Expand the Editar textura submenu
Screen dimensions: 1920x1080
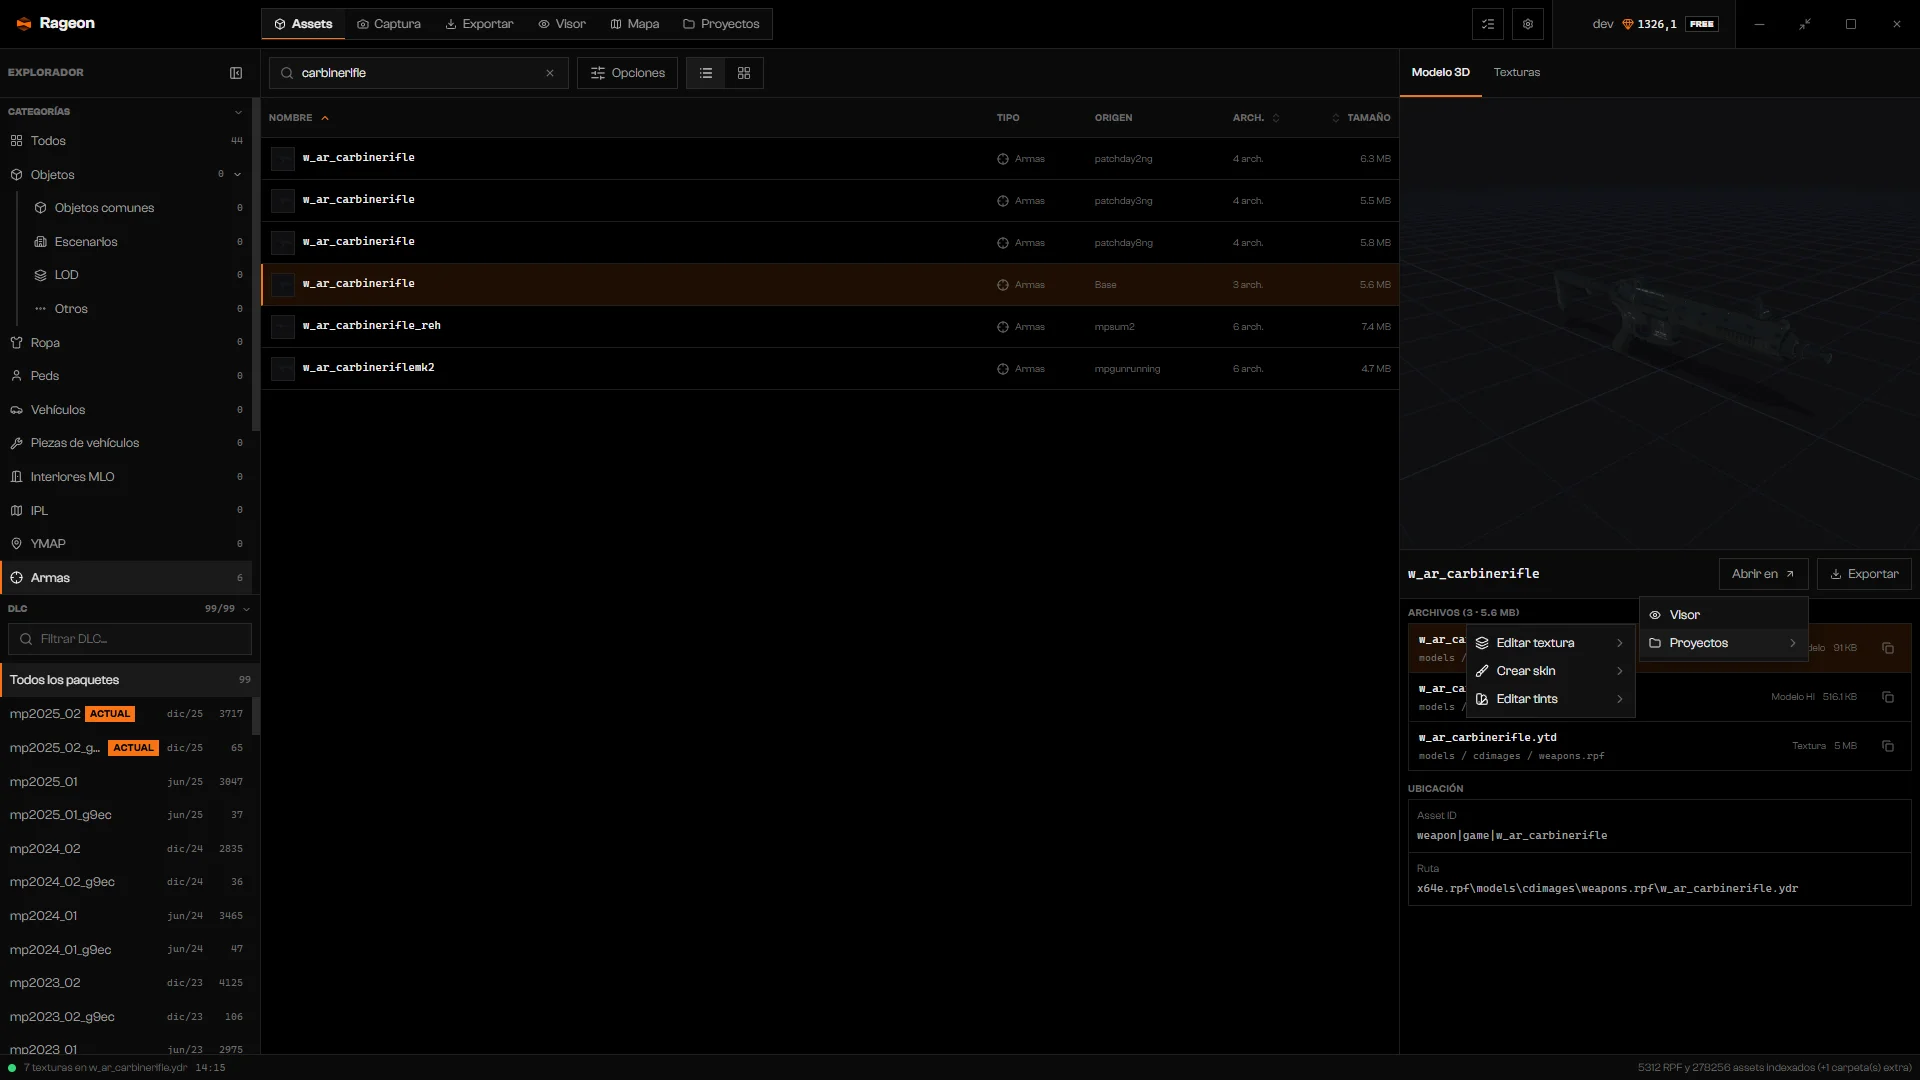(x=1550, y=643)
